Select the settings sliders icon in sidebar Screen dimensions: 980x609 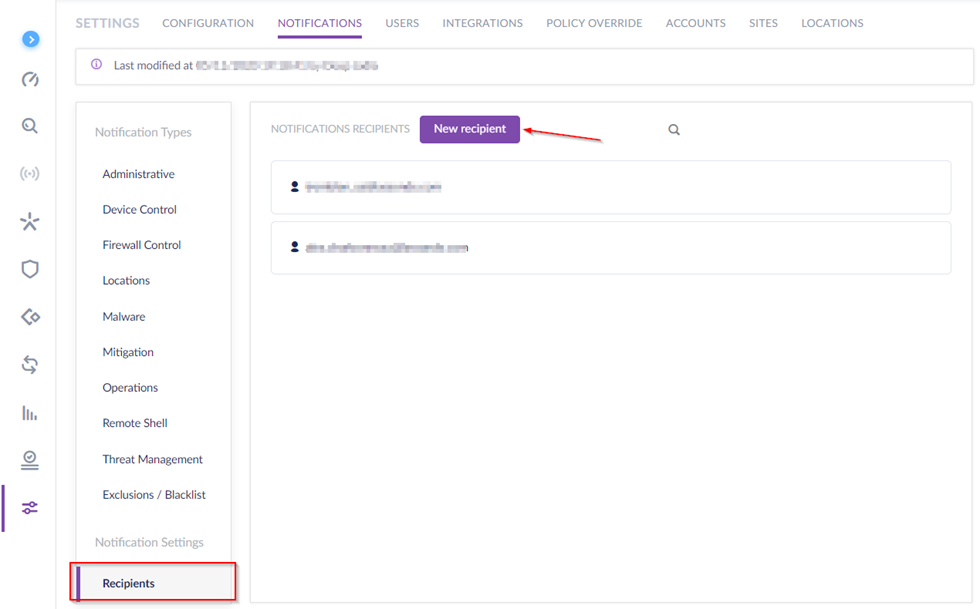(30, 507)
